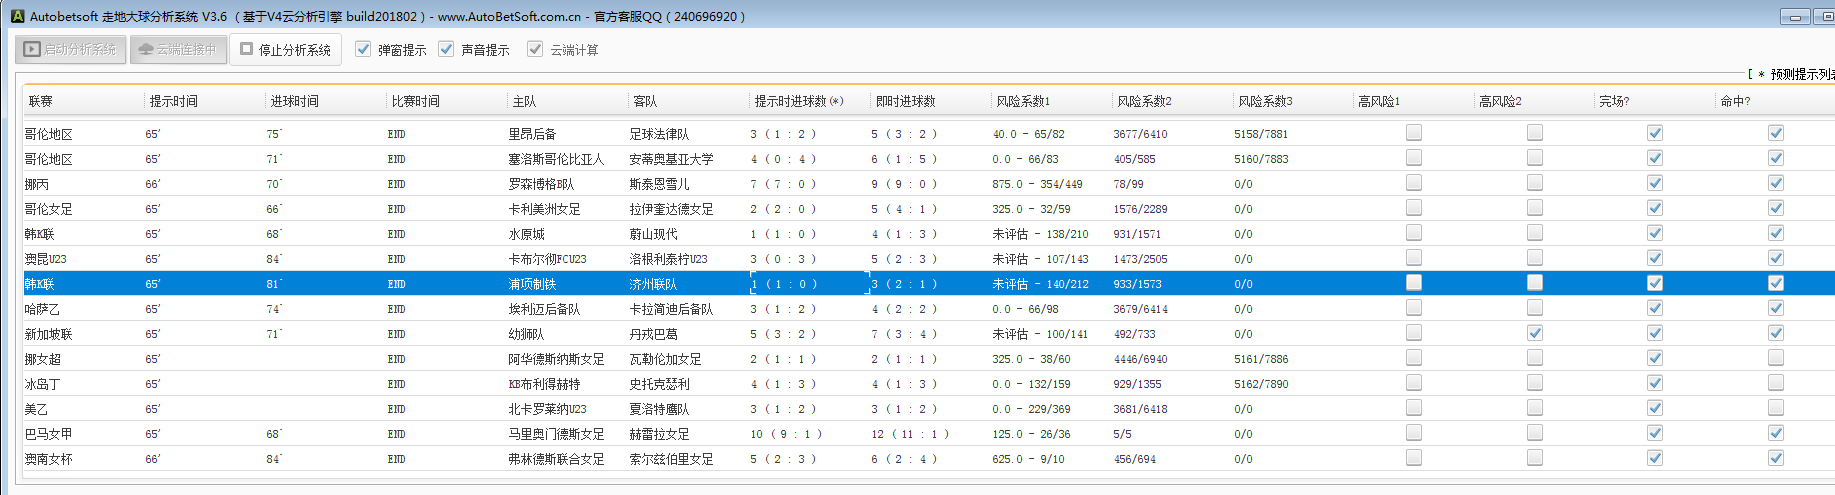The image size is (1835, 495).
Task: Minimize the Autobetsoft window
Action: pos(1795,17)
